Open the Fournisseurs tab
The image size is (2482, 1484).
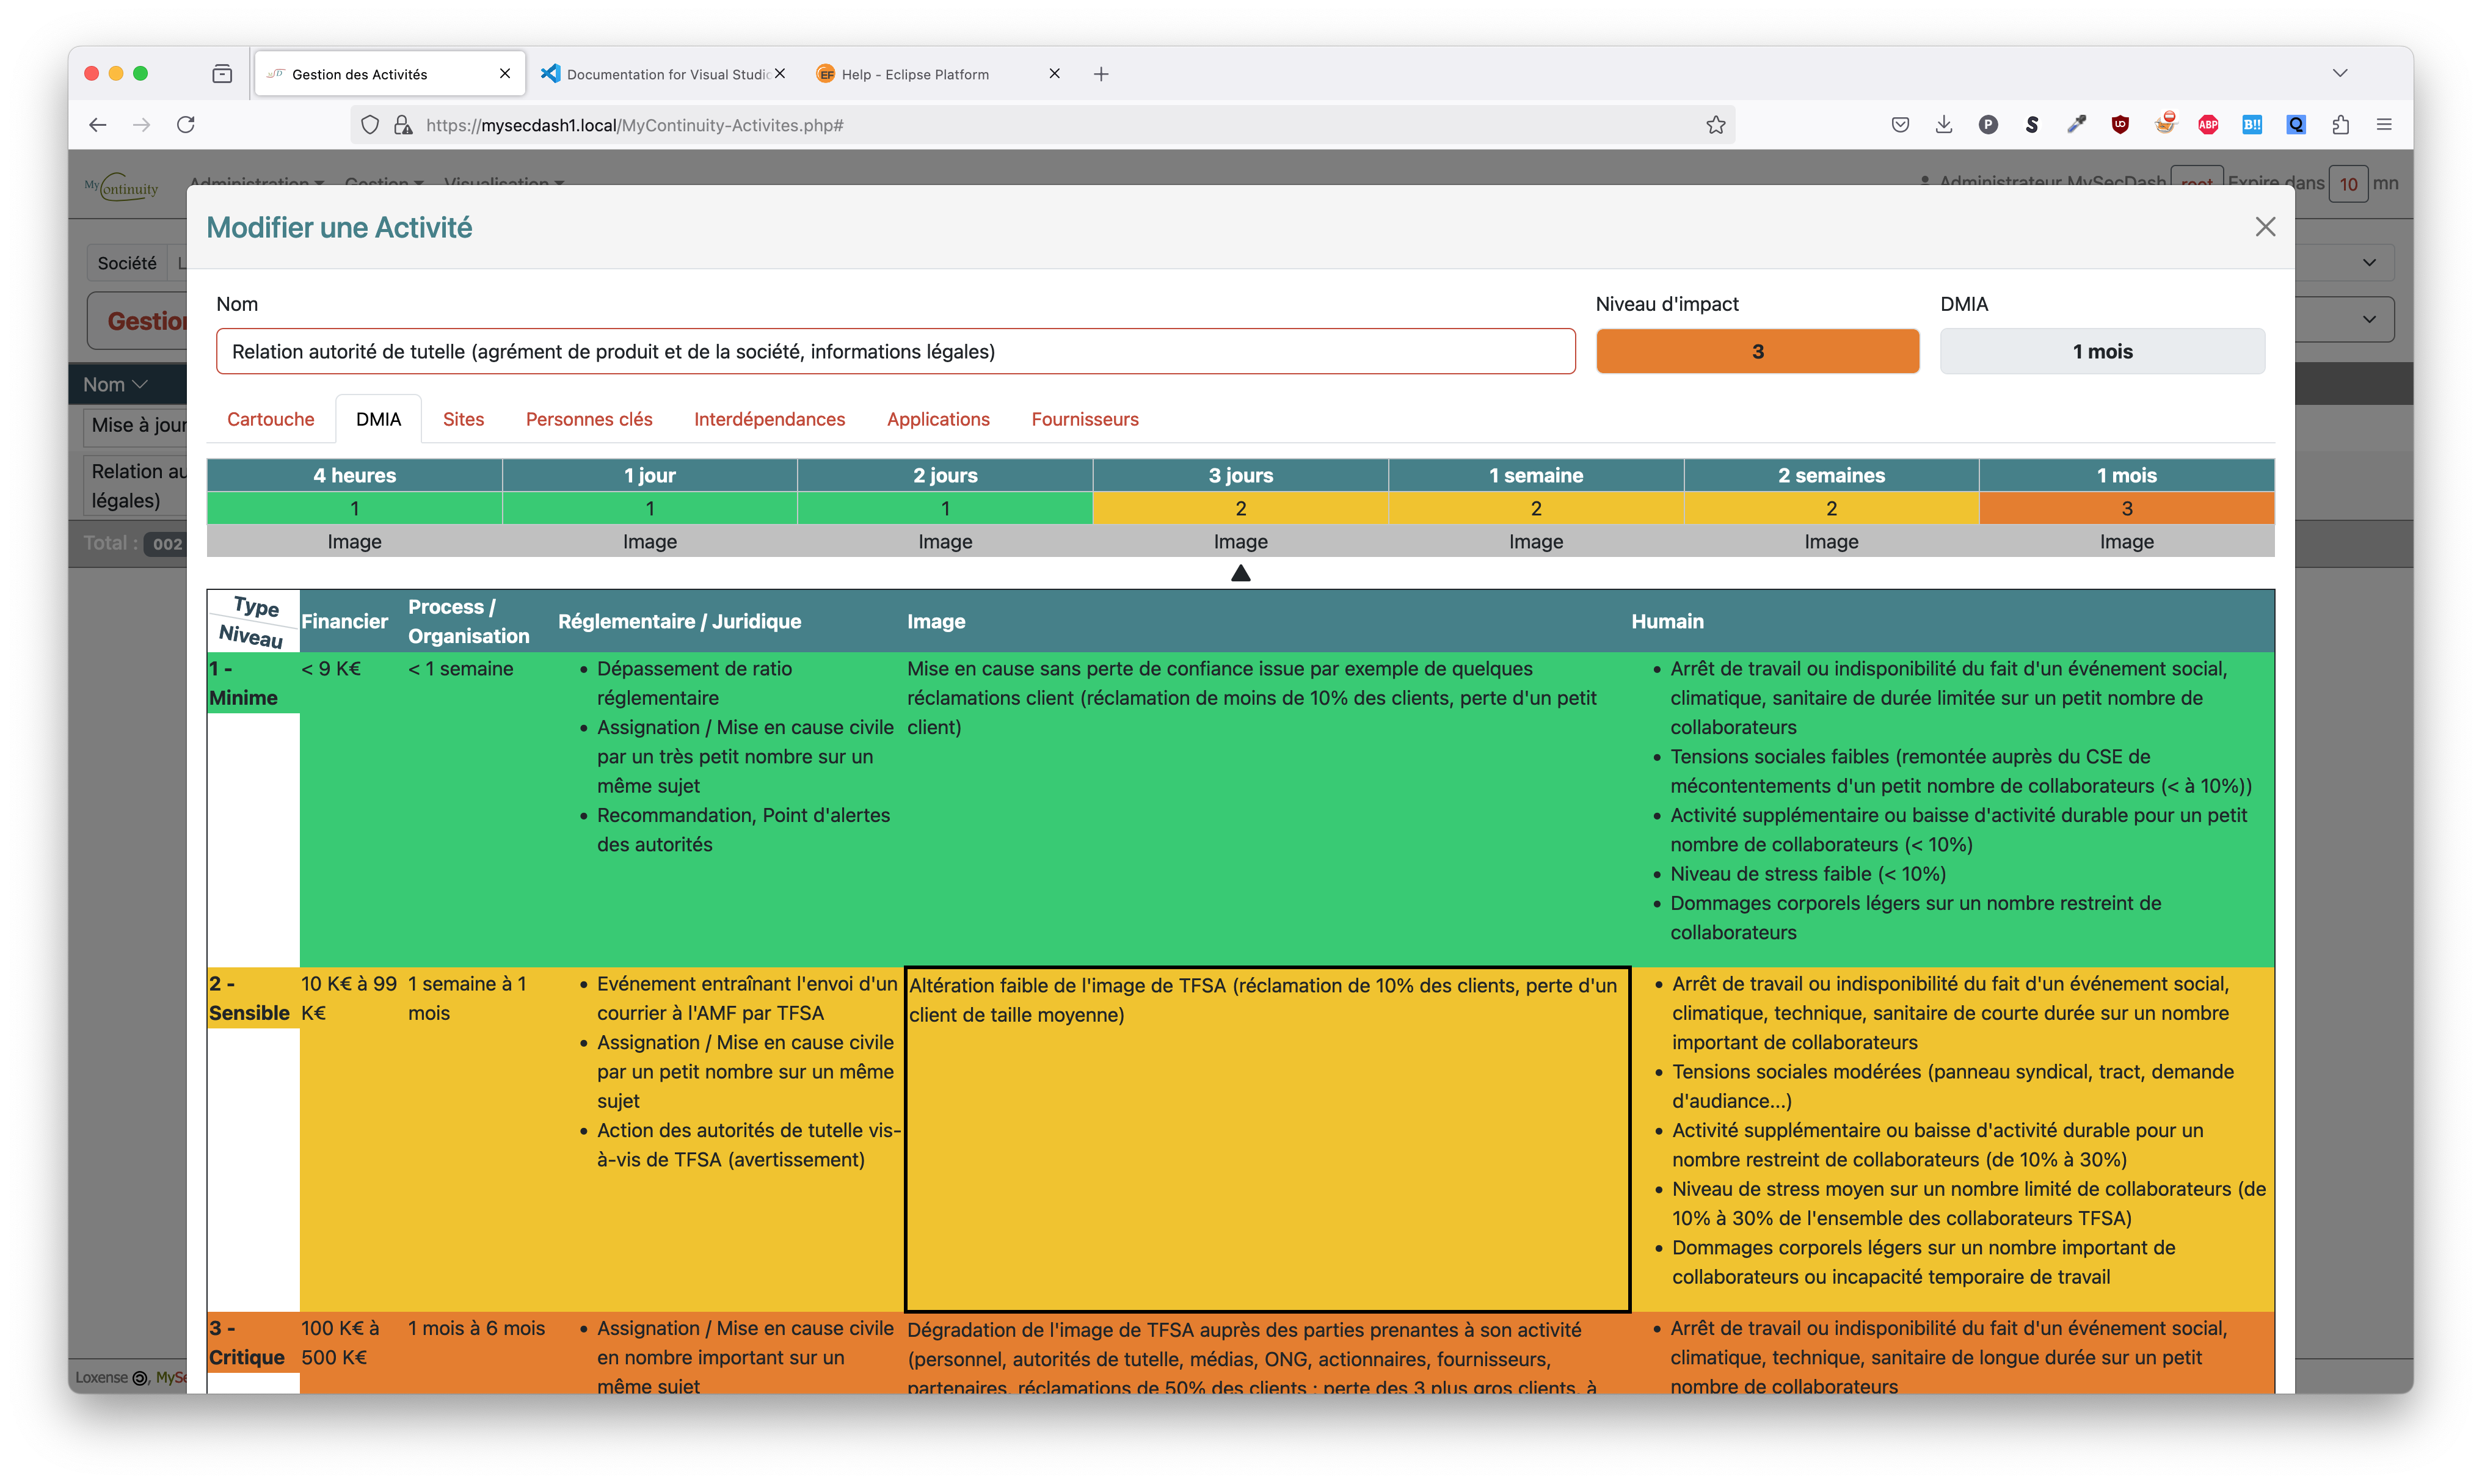[1085, 419]
